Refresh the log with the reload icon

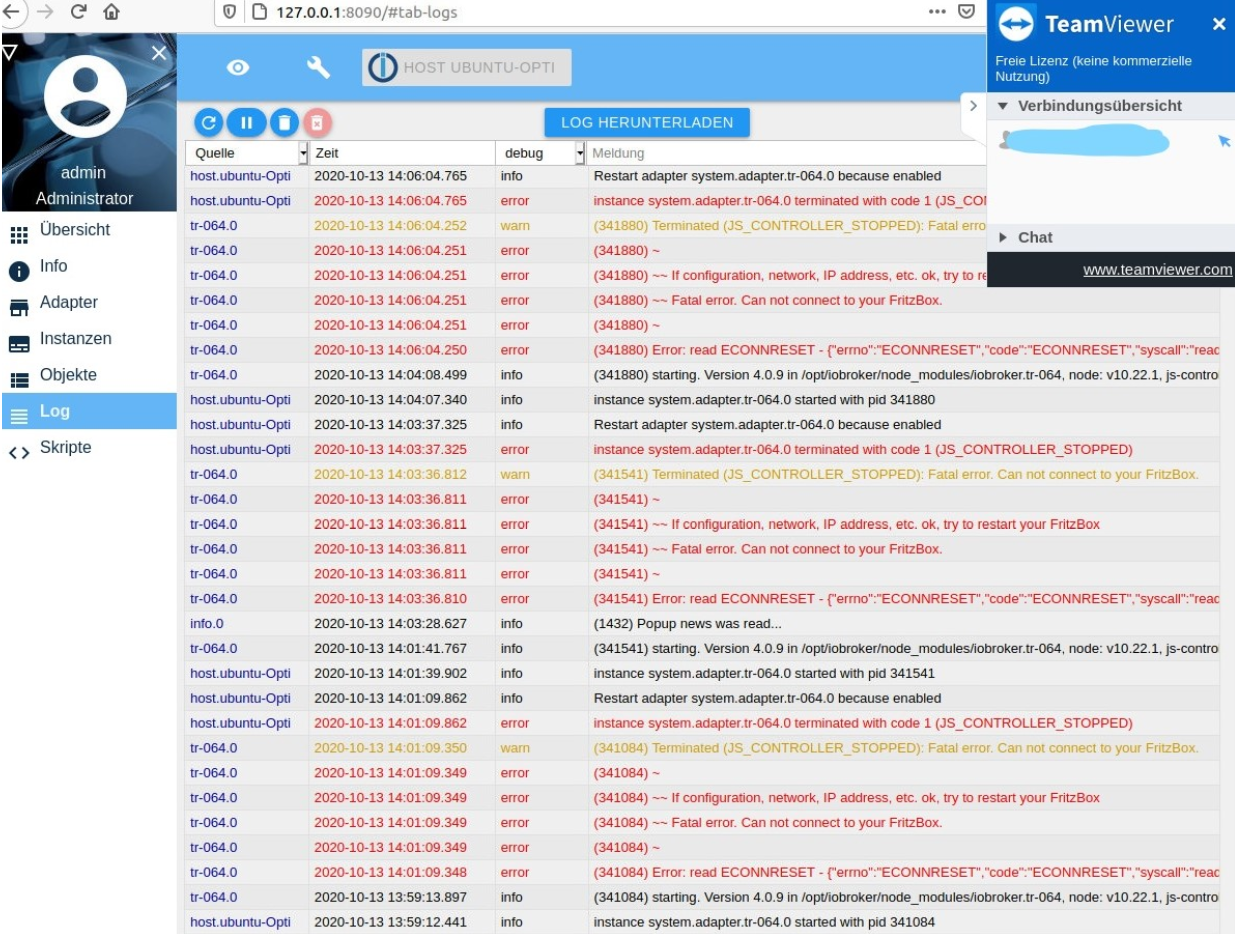pyautogui.click(x=210, y=123)
